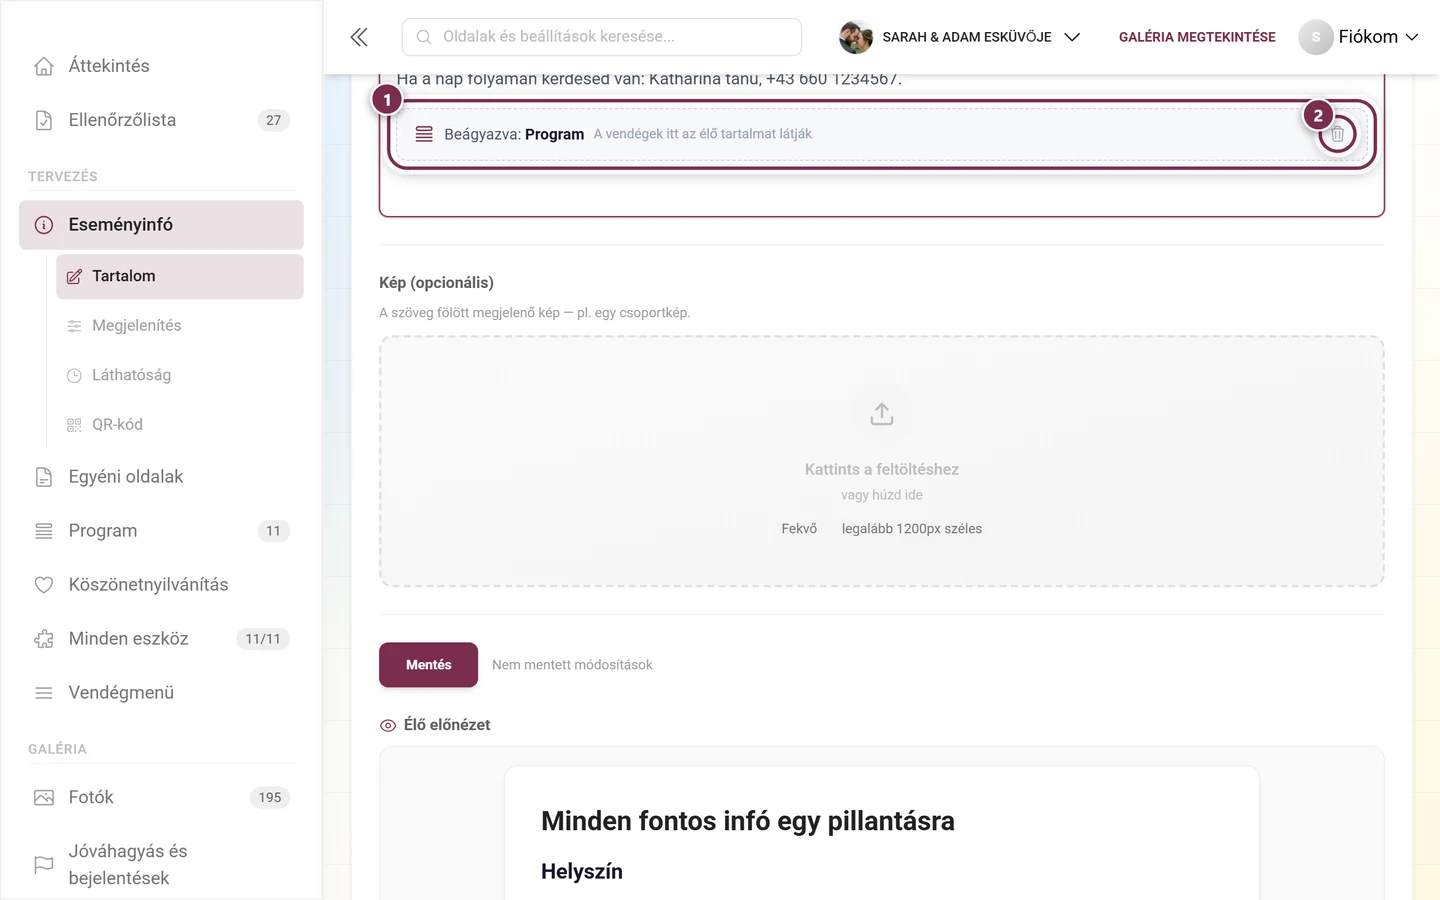1440x900 pixels.
Task: Click 'Kattints a feltöltéshez' upload area
Action: point(882,461)
